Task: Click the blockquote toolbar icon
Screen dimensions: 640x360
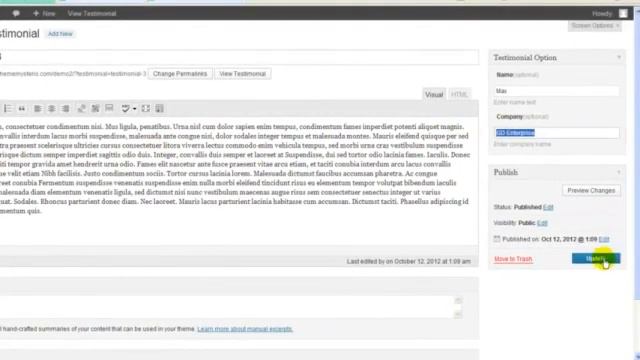Action: (x=22, y=109)
